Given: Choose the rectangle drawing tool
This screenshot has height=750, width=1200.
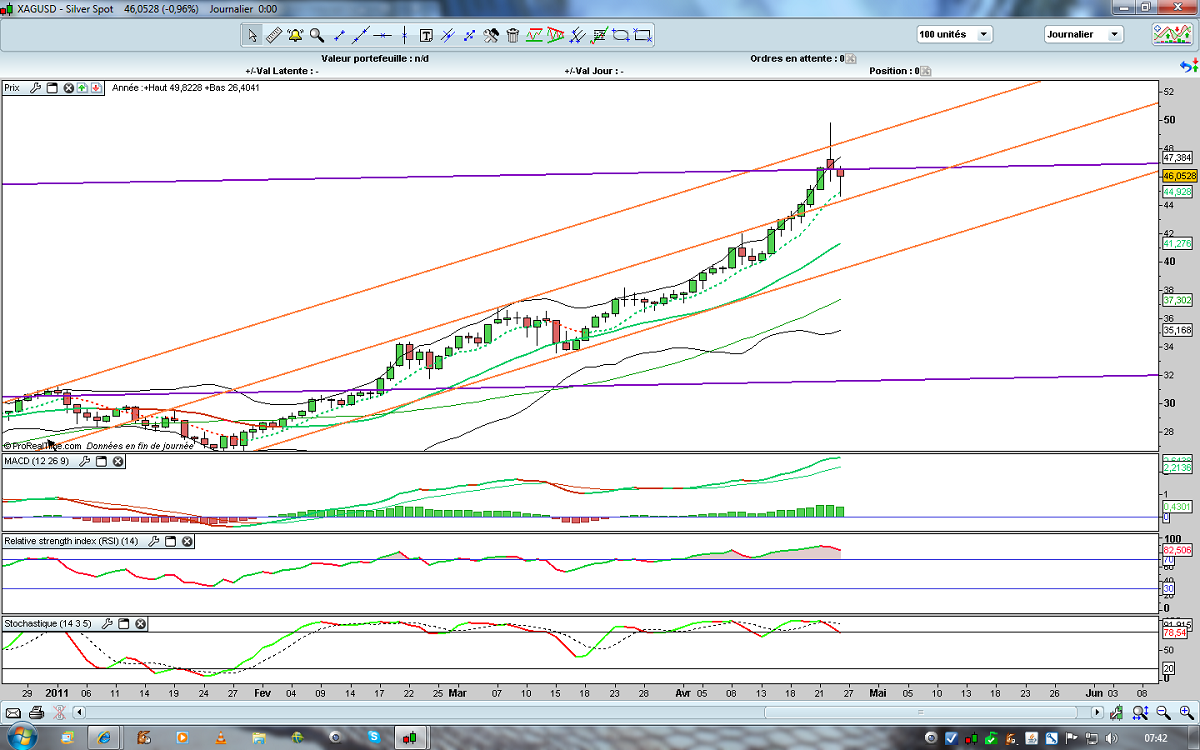Looking at the screenshot, I should coord(643,36).
